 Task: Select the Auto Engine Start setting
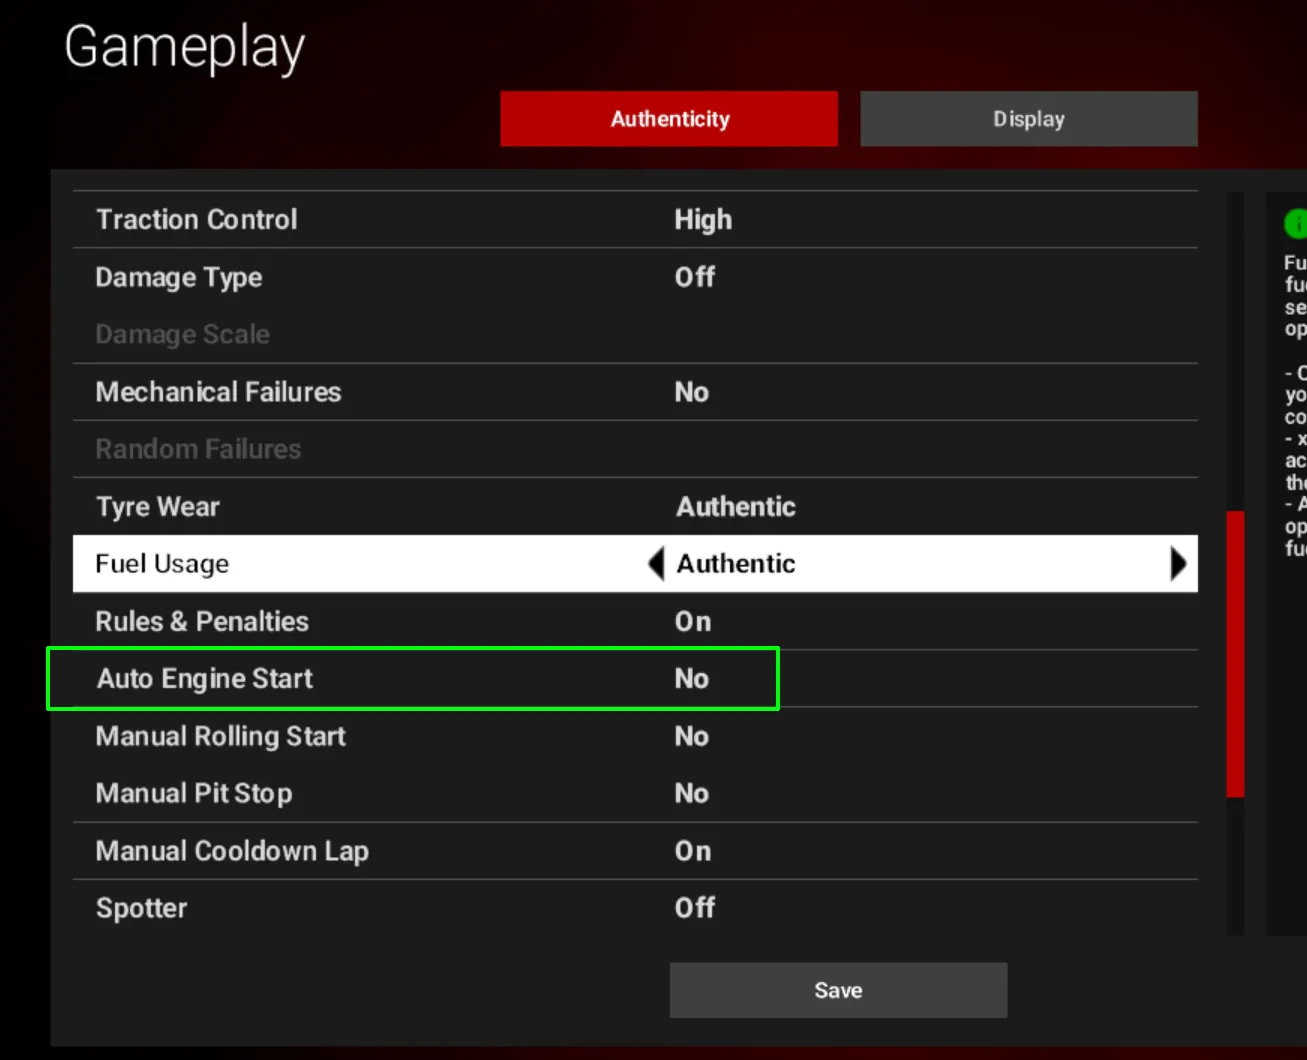pos(635,679)
